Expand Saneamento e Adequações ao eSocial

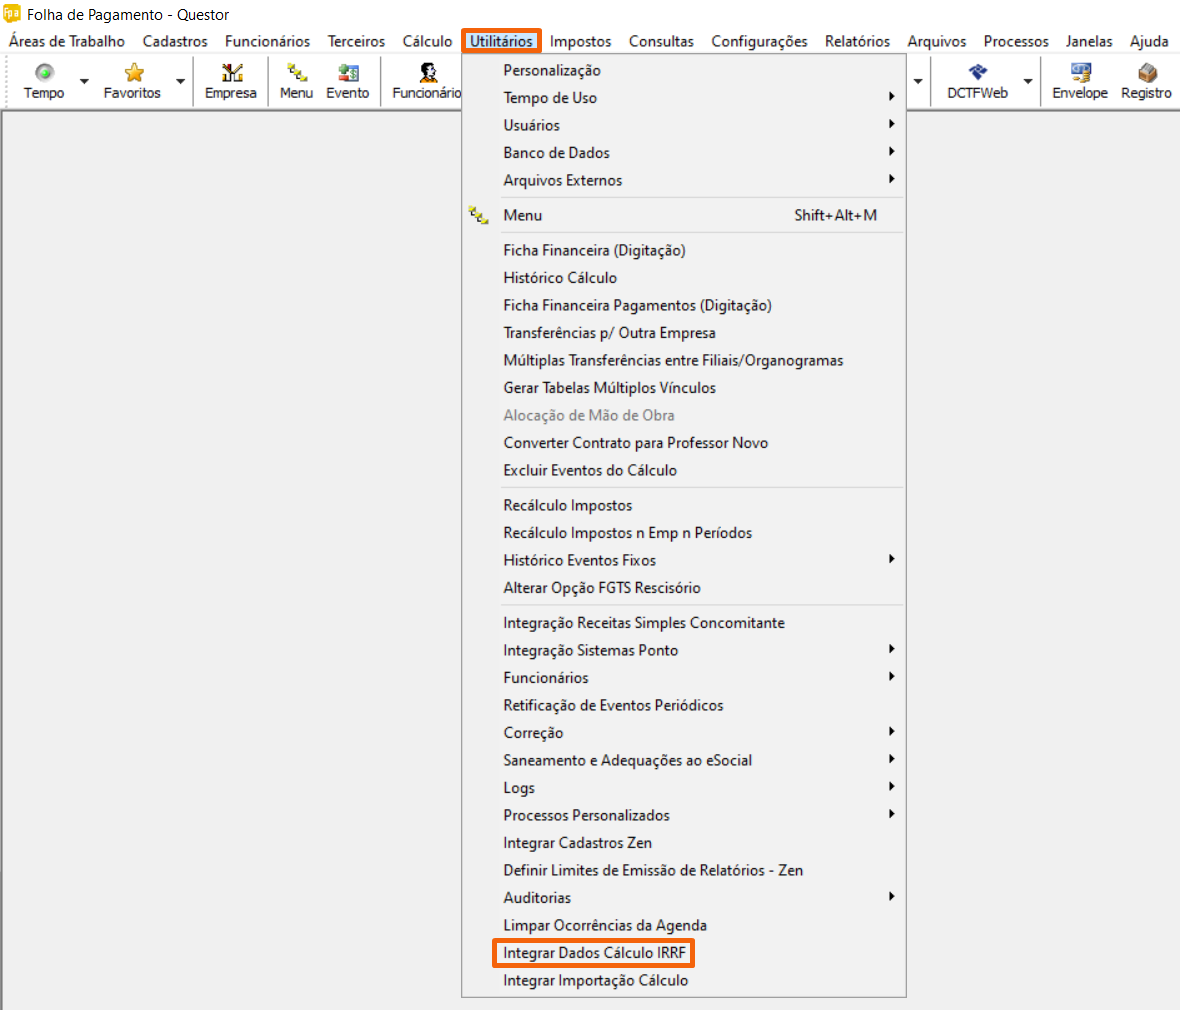pyautogui.click(x=628, y=761)
